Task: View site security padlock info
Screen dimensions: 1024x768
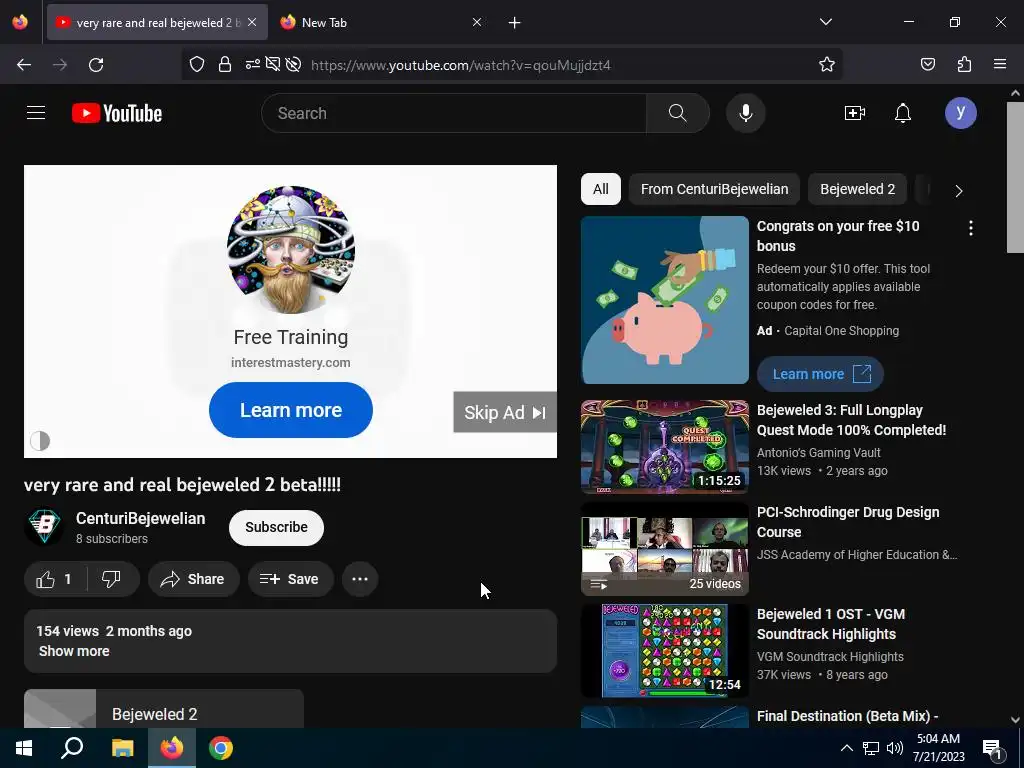Action: tap(225, 65)
